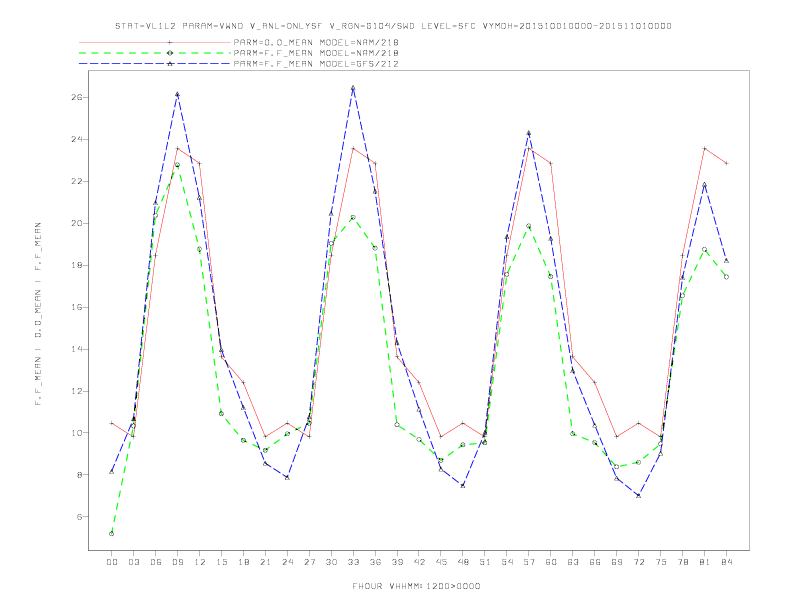Image resolution: width=792 pixels, height=612 pixels.
Task: Click x-axis tick label 00
Action: pos(112,562)
